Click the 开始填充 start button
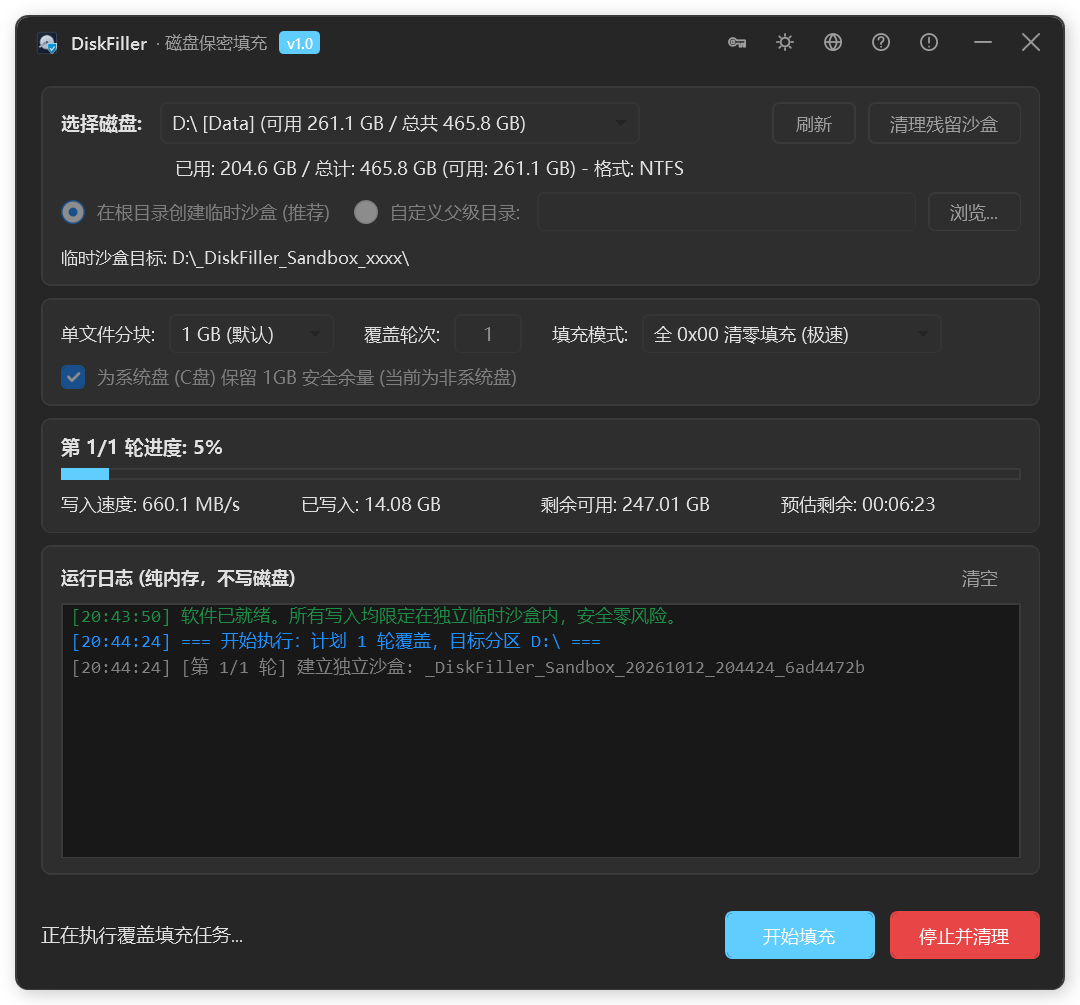The width and height of the screenshot is (1080, 1005). pyautogui.click(x=800, y=935)
